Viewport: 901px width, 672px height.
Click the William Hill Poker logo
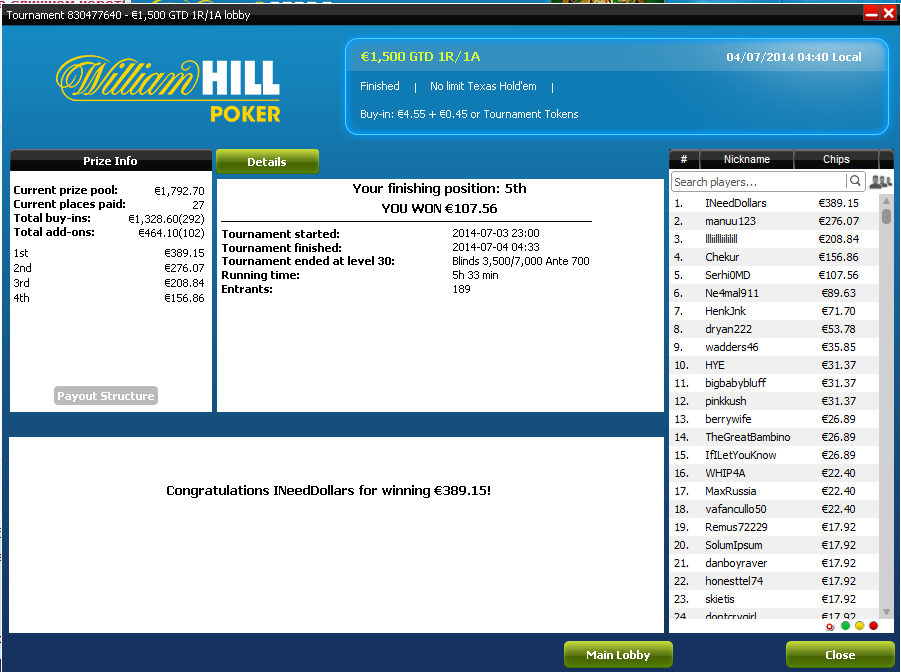point(168,89)
